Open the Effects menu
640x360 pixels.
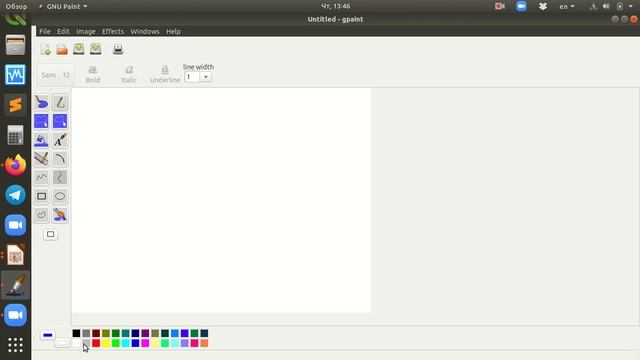tap(113, 31)
